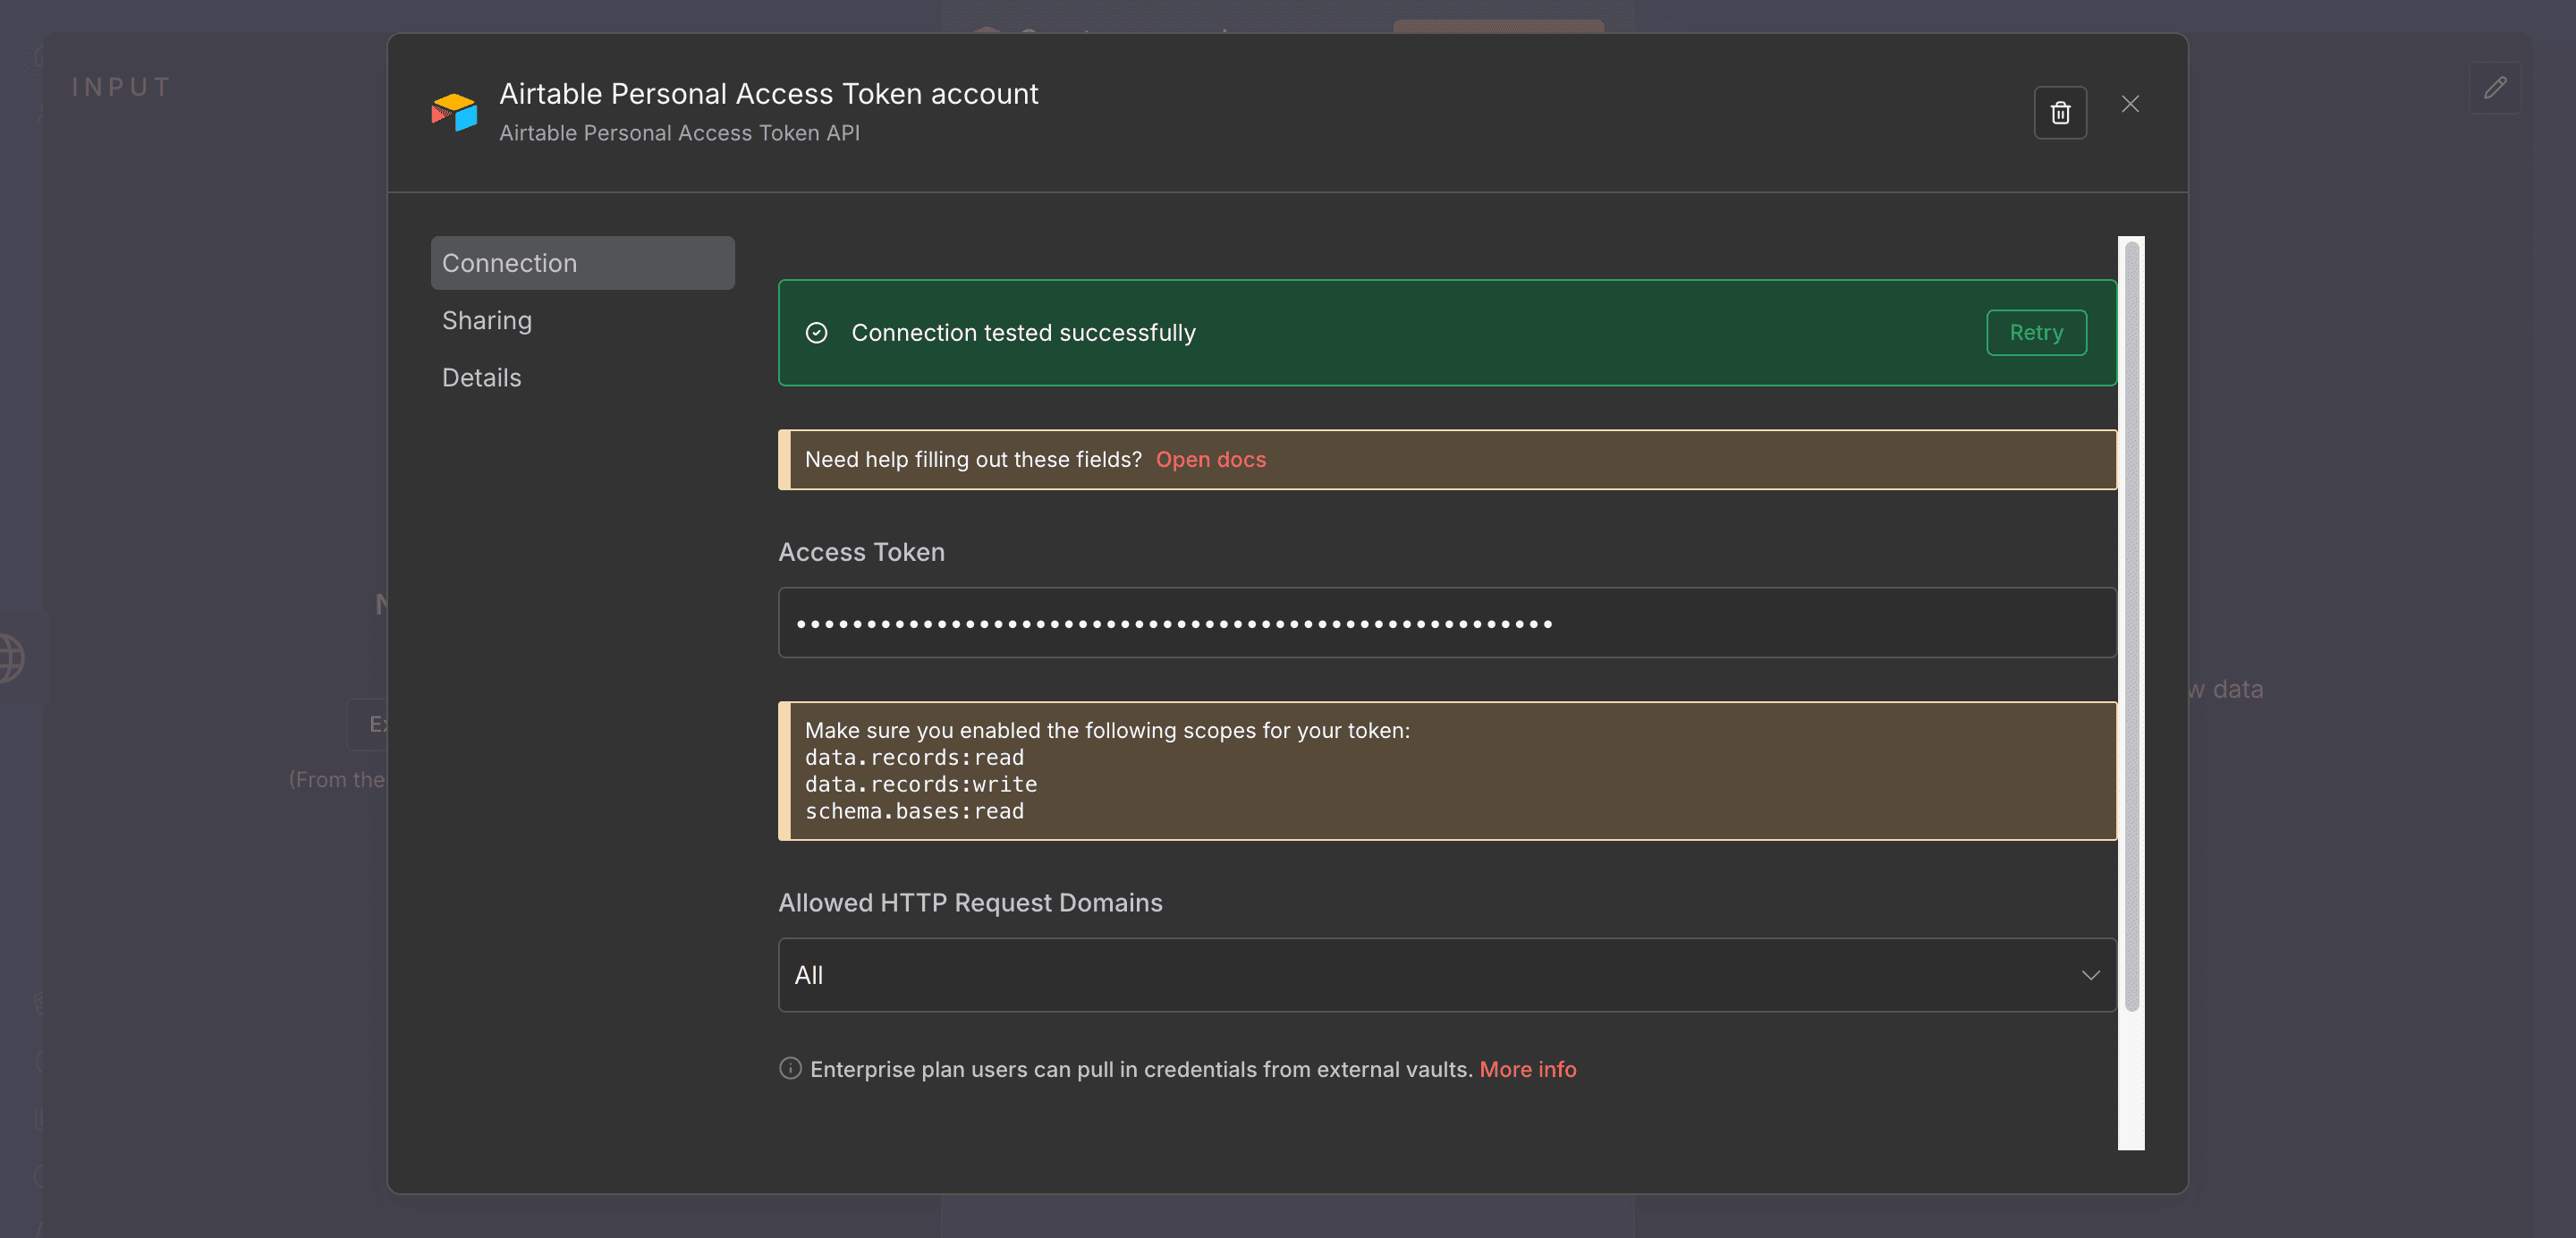The image size is (2576, 1238).
Task: Click the dialog's vertical scrollbar
Action: 2131,626
